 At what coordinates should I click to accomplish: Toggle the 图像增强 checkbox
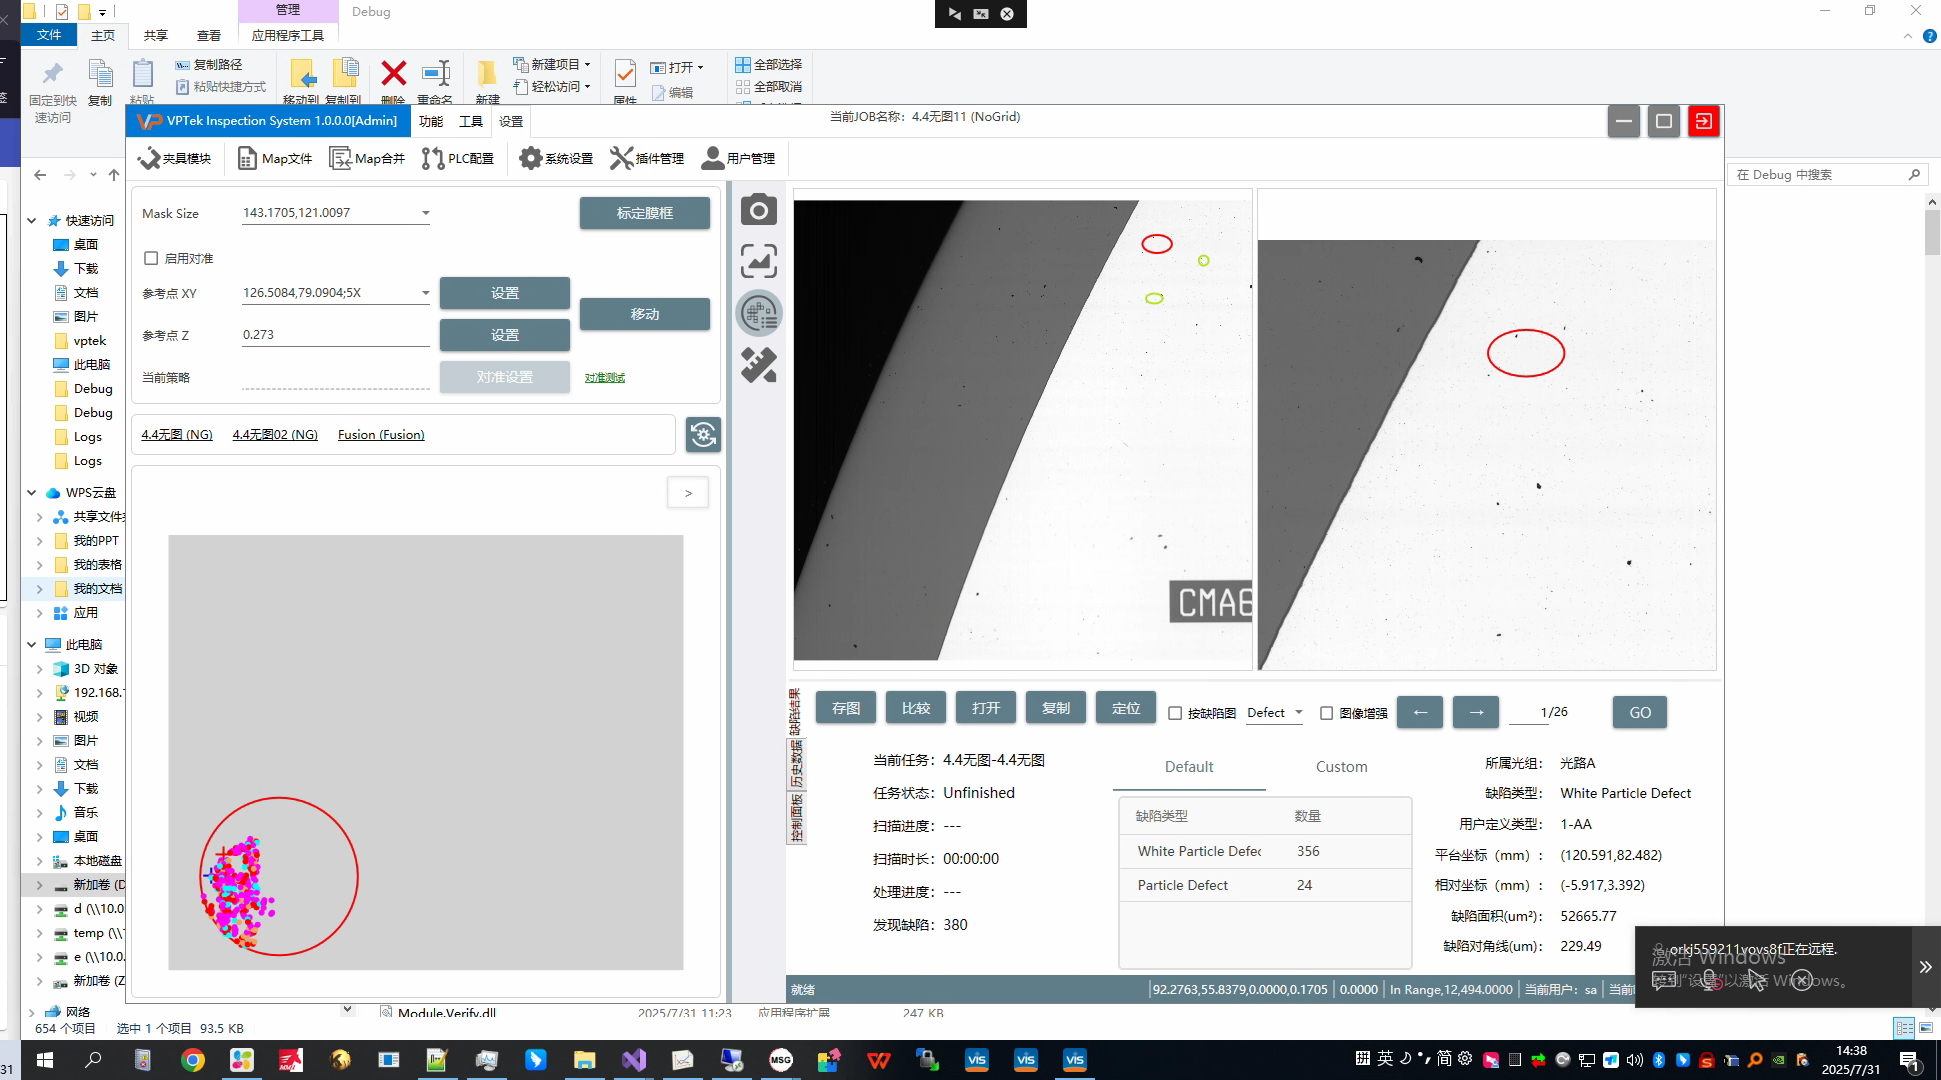tap(1326, 713)
